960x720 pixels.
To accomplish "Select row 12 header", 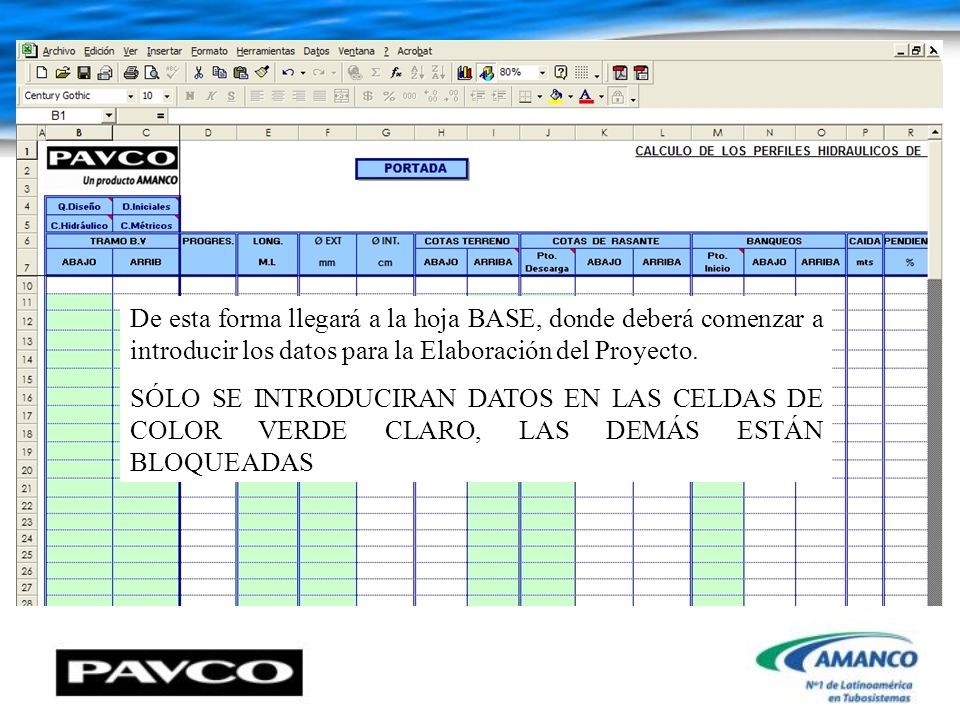I will click(x=27, y=321).
